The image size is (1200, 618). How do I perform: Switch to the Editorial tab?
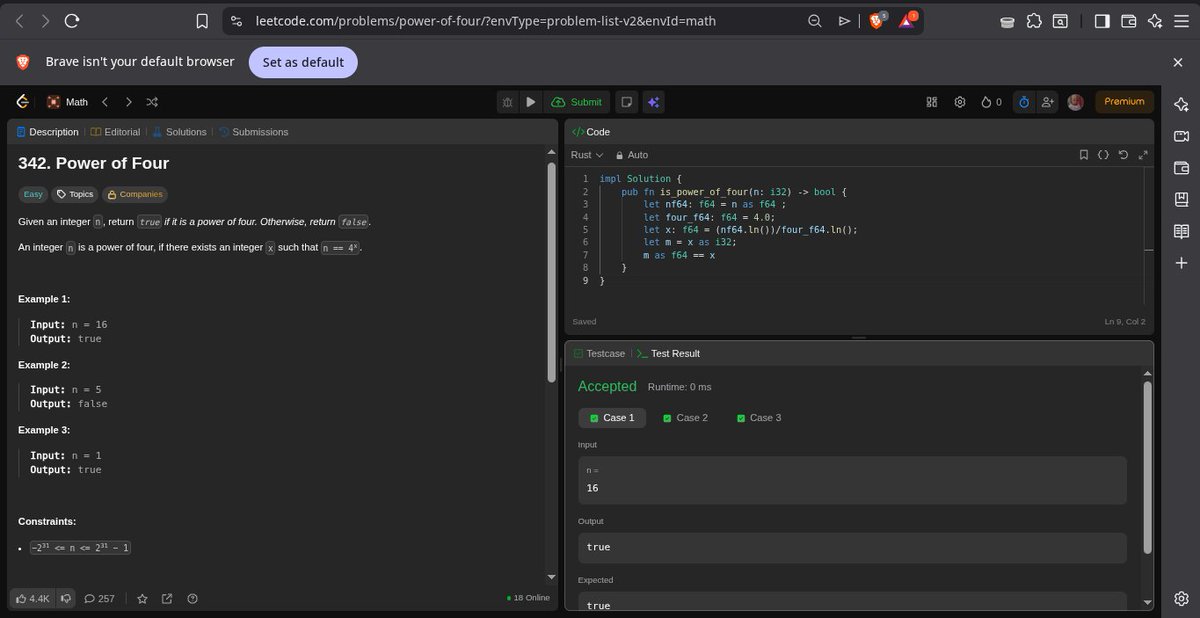point(115,132)
